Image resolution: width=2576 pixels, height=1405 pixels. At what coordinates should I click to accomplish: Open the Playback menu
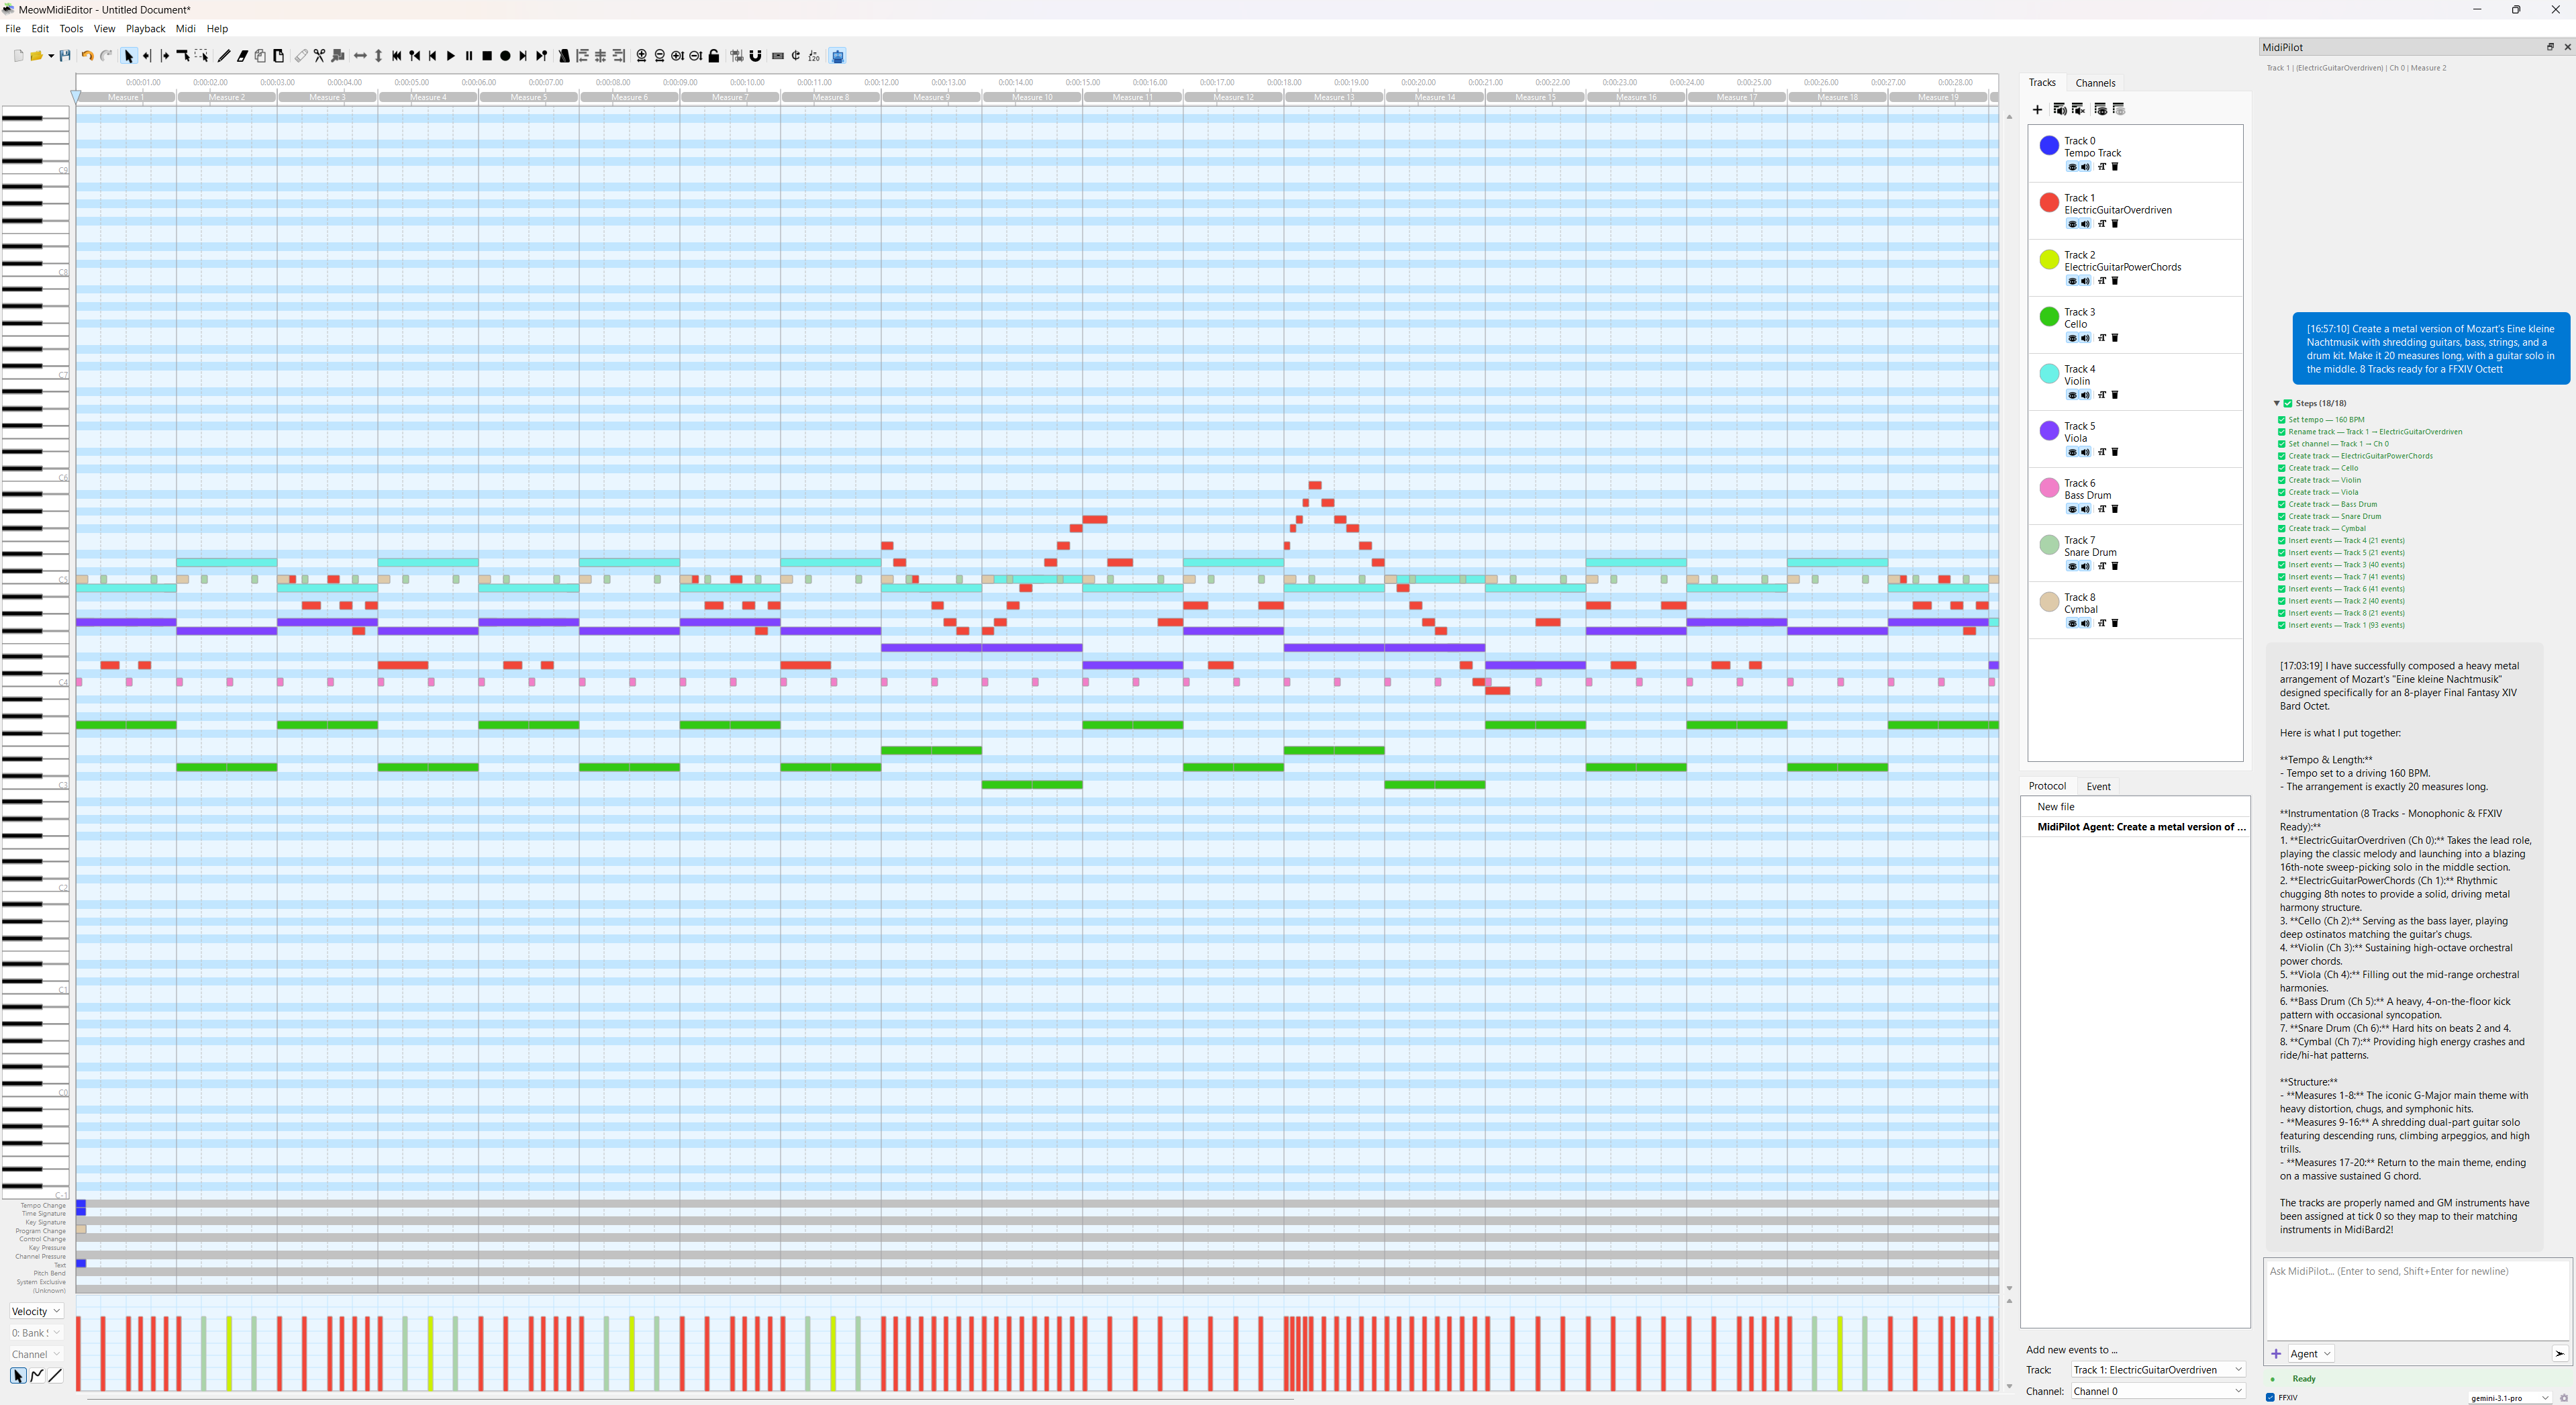pyautogui.click(x=145, y=29)
